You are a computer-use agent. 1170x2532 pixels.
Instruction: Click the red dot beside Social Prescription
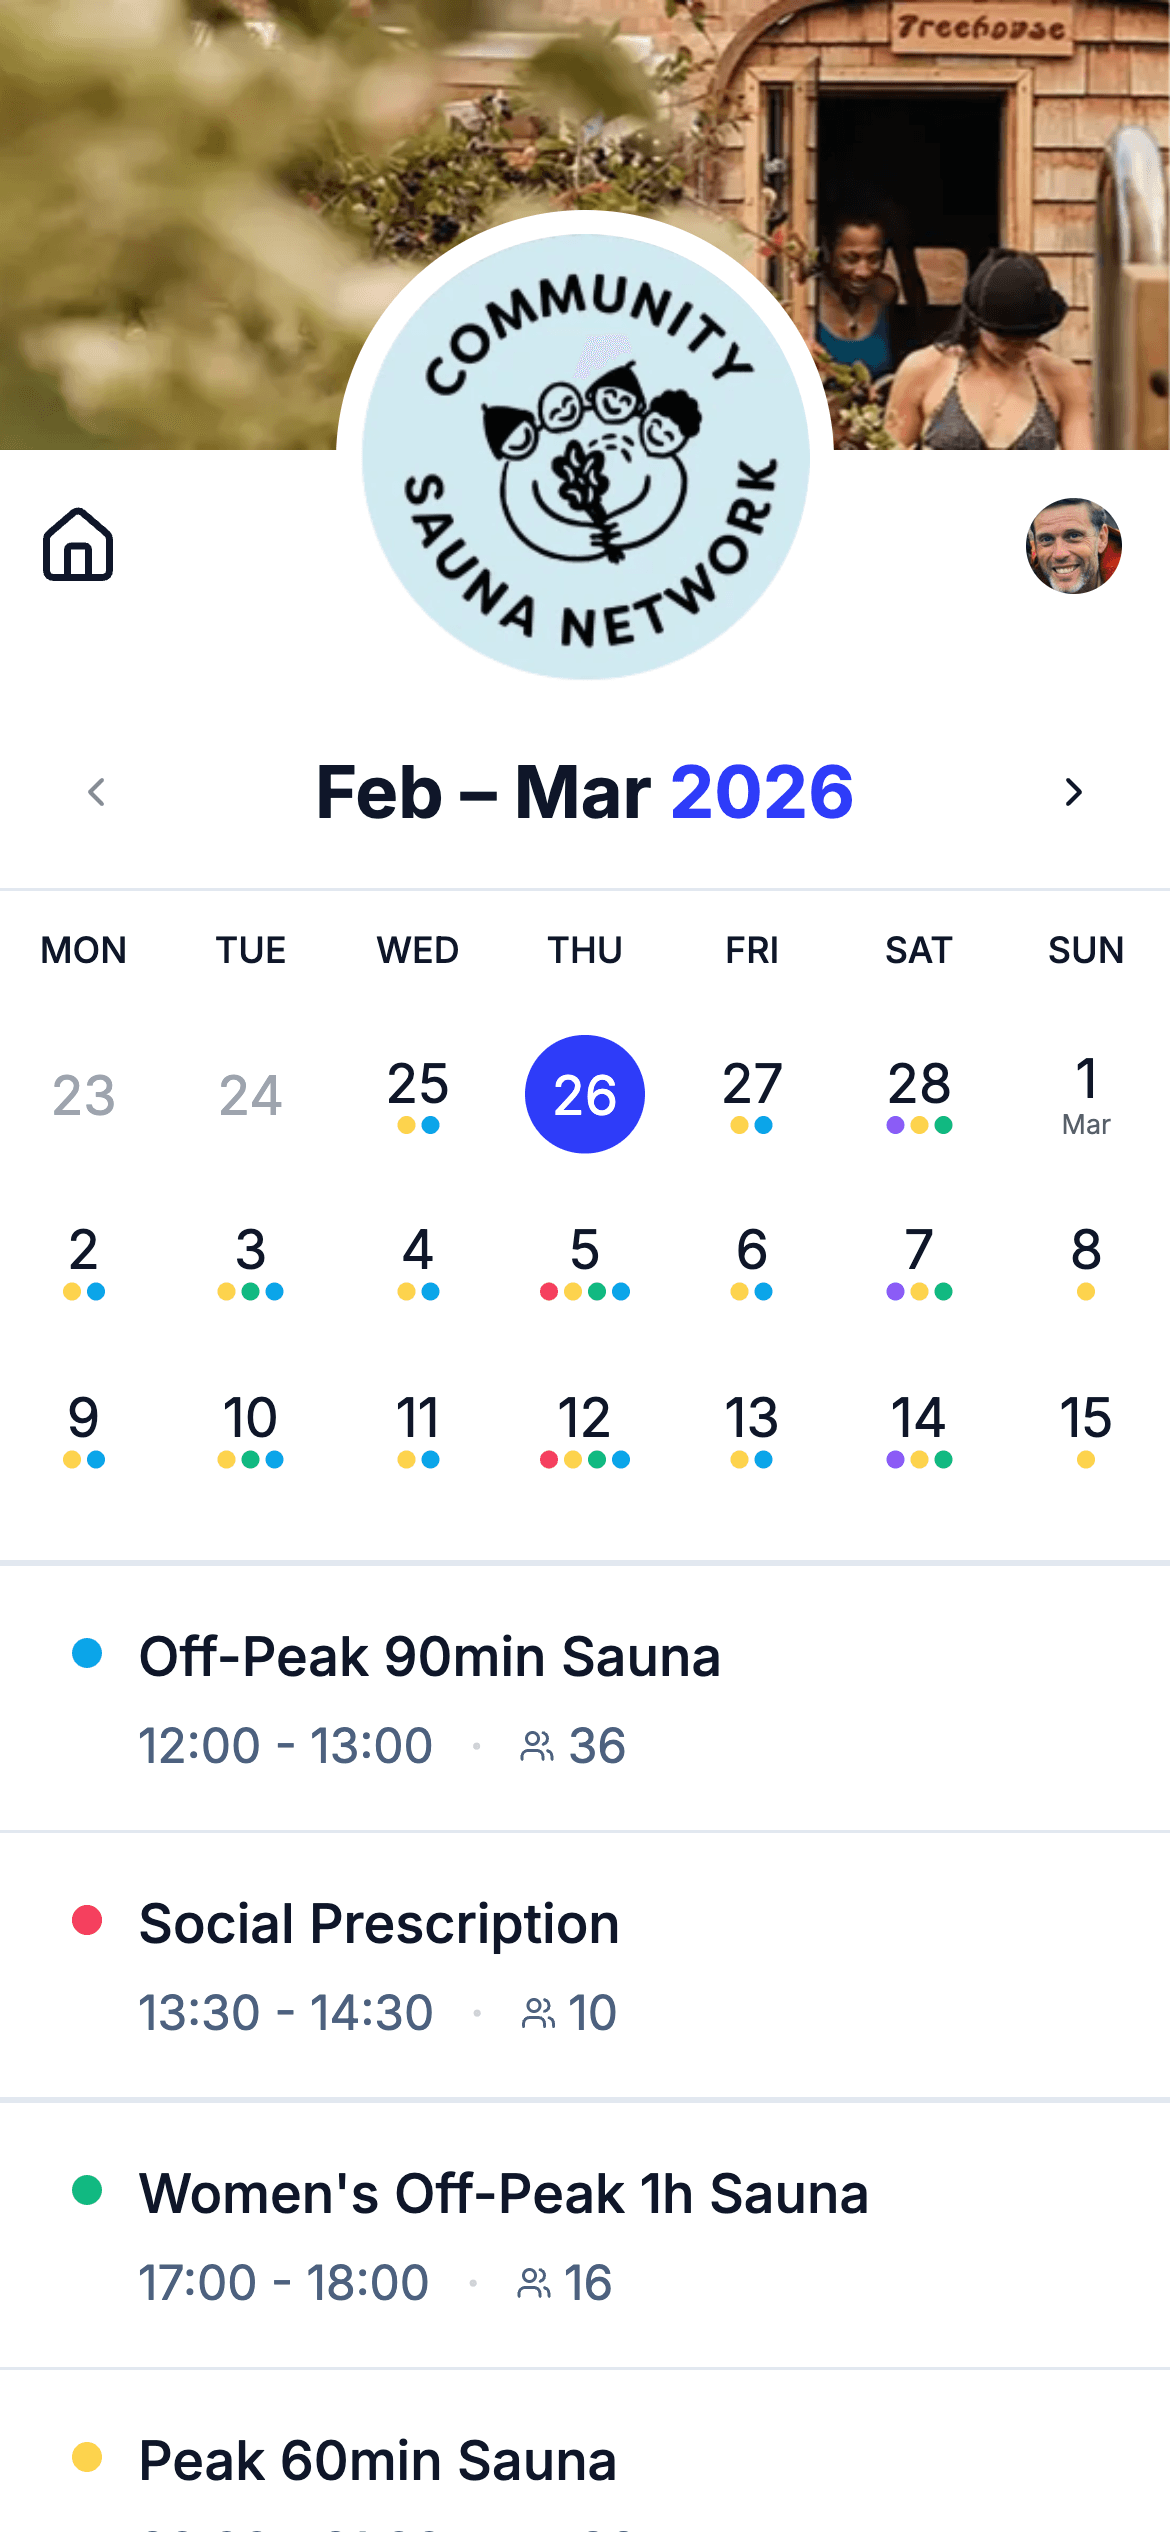[x=87, y=1920]
